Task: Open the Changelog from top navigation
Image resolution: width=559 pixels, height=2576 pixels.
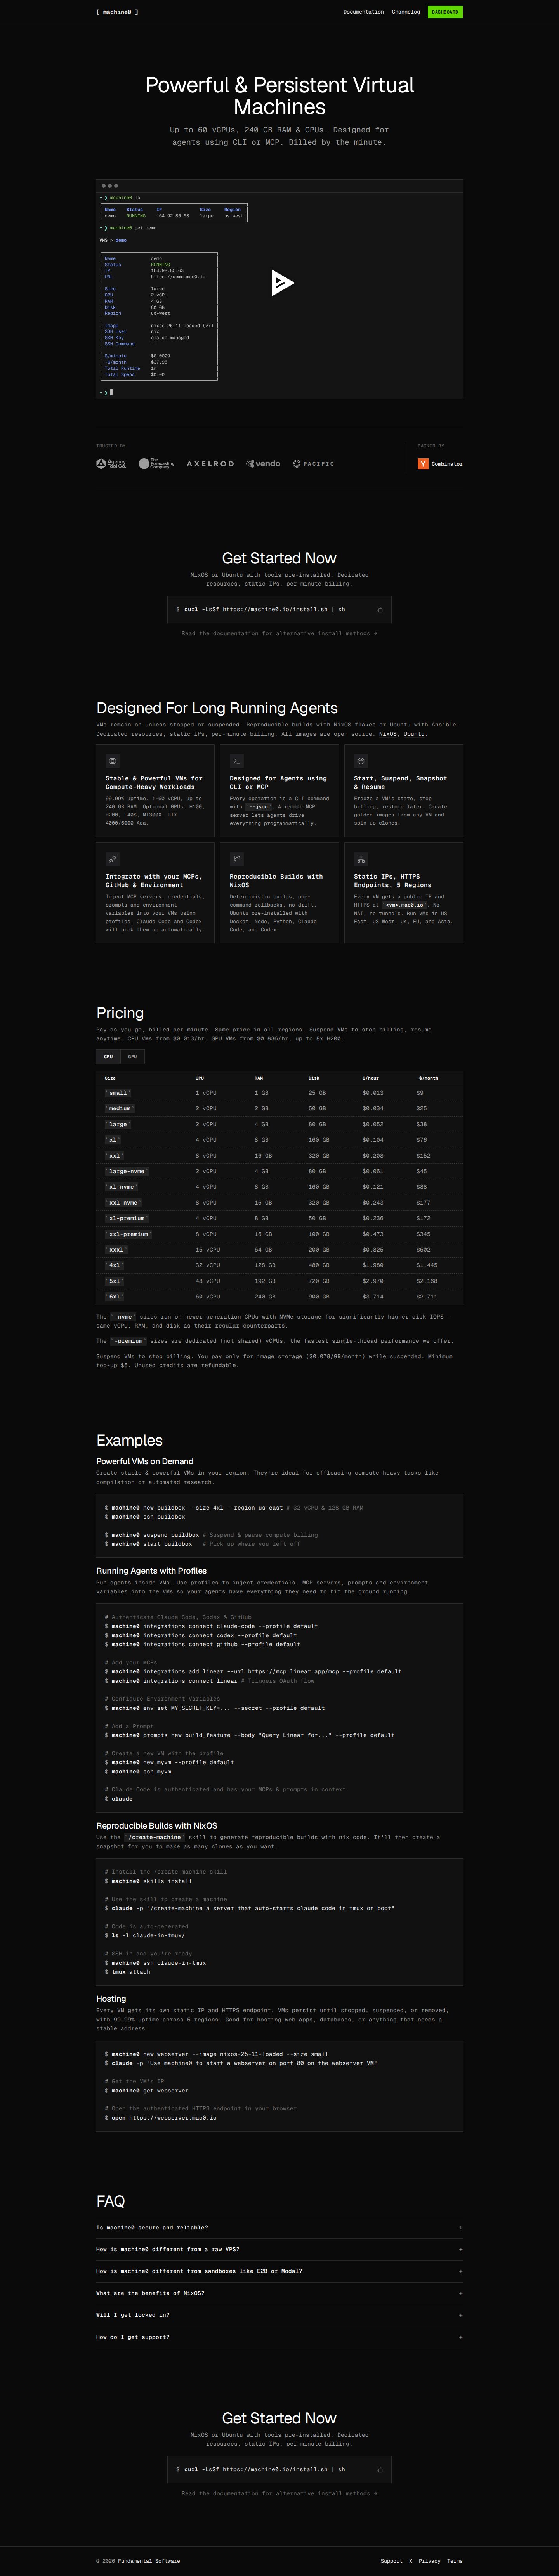Action: tap(405, 12)
